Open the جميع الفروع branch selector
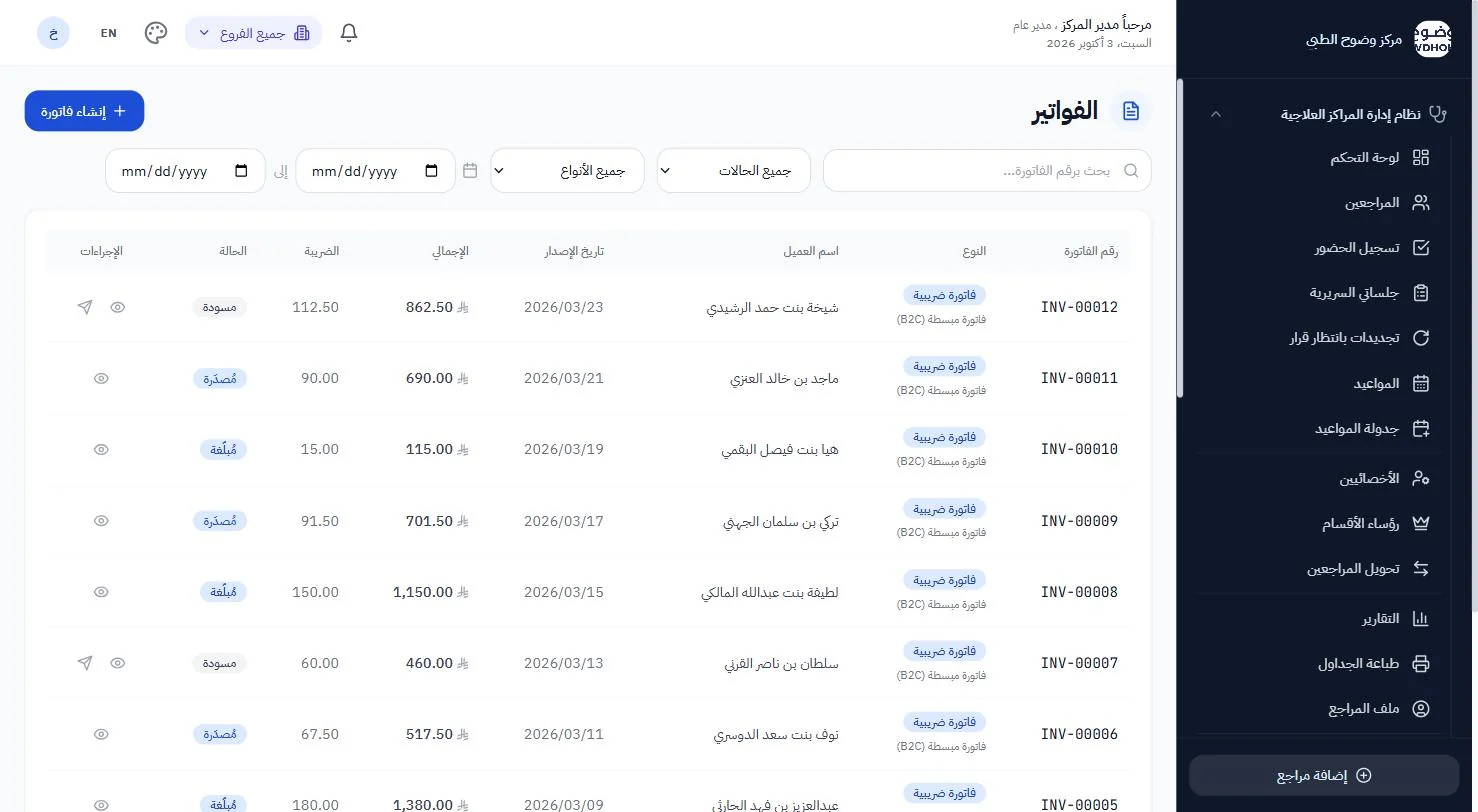This screenshot has height=812, width=1478. tap(254, 33)
